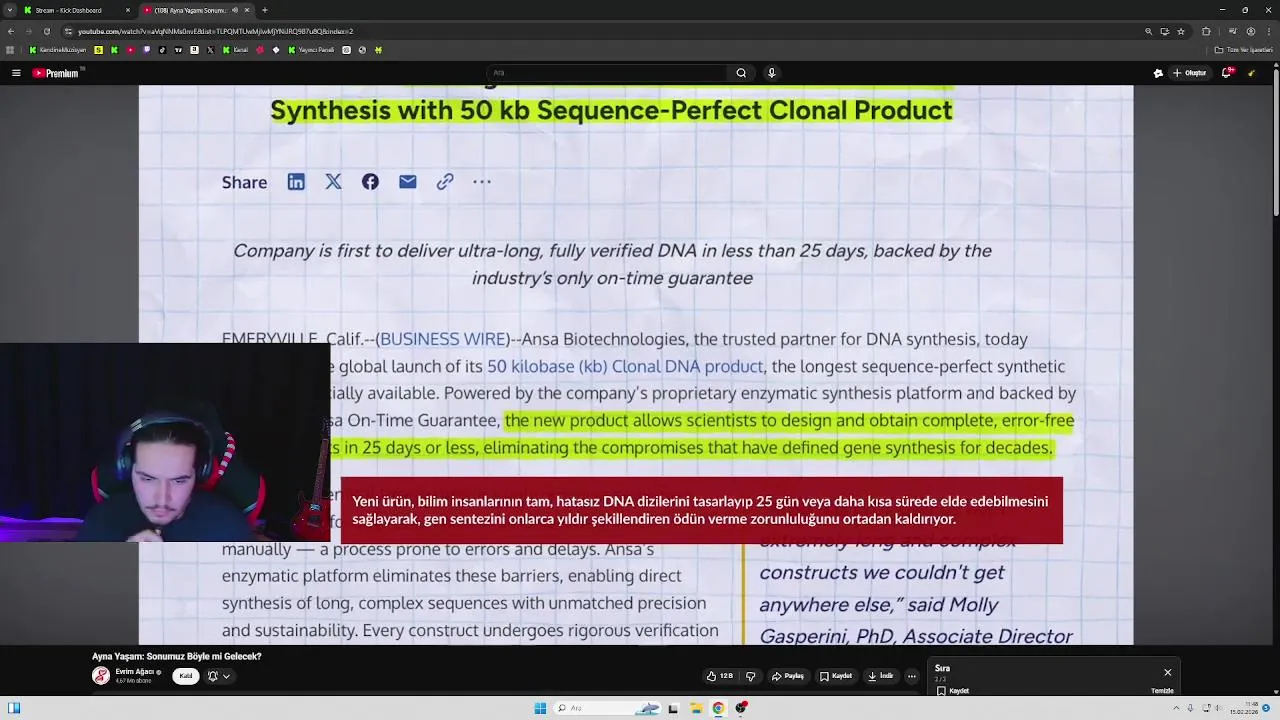Open browser extensions puzzle icon
This screenshot has width=1280, height=720.
click(1206, 31)
